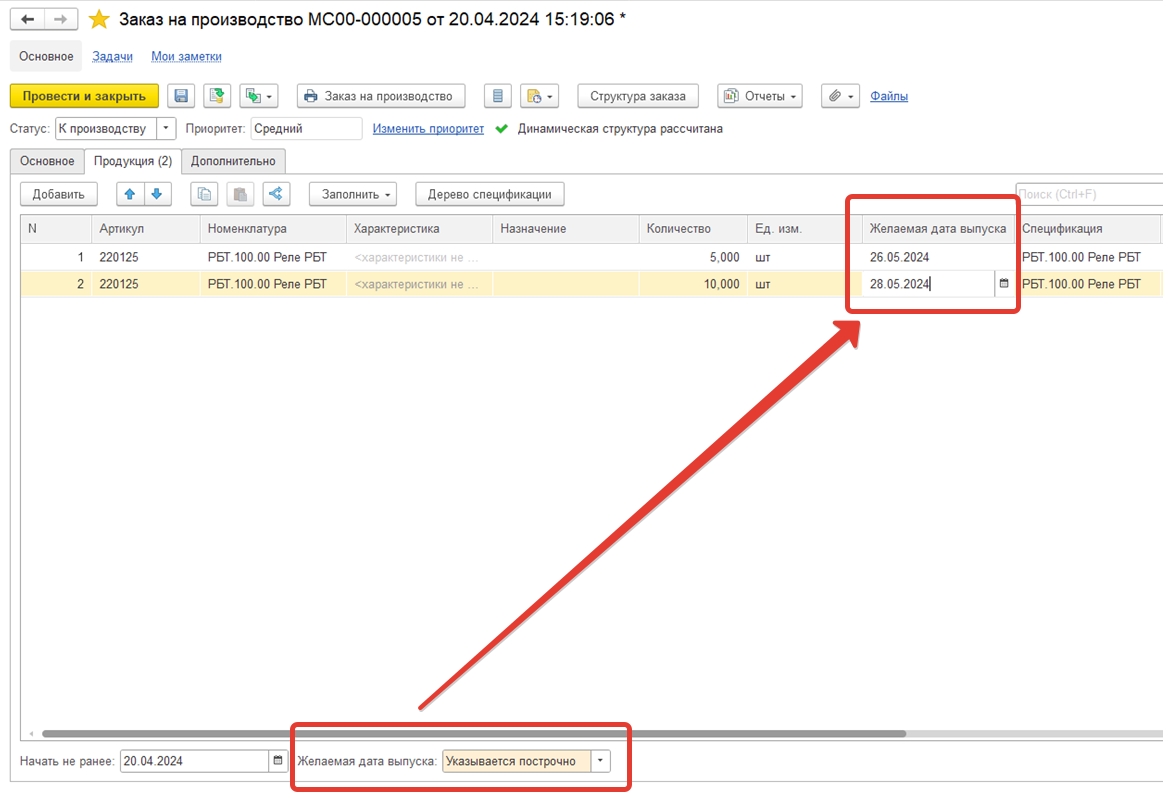Move row up with blue arrow
This screenshot has height=793, width=1163.
(130, 194)
